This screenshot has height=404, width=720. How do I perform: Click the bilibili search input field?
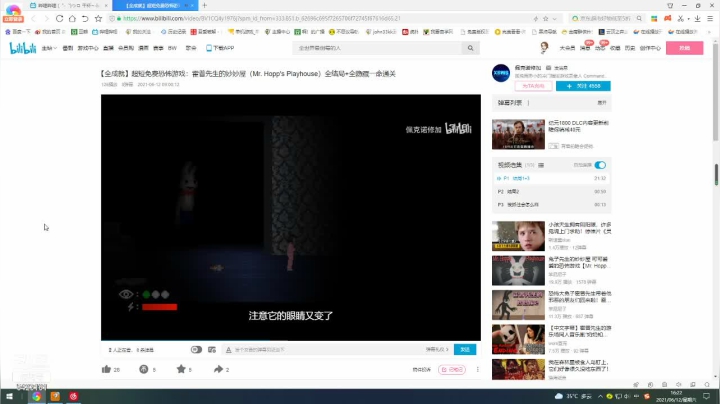pyautogui.click(x=377, y=48)
